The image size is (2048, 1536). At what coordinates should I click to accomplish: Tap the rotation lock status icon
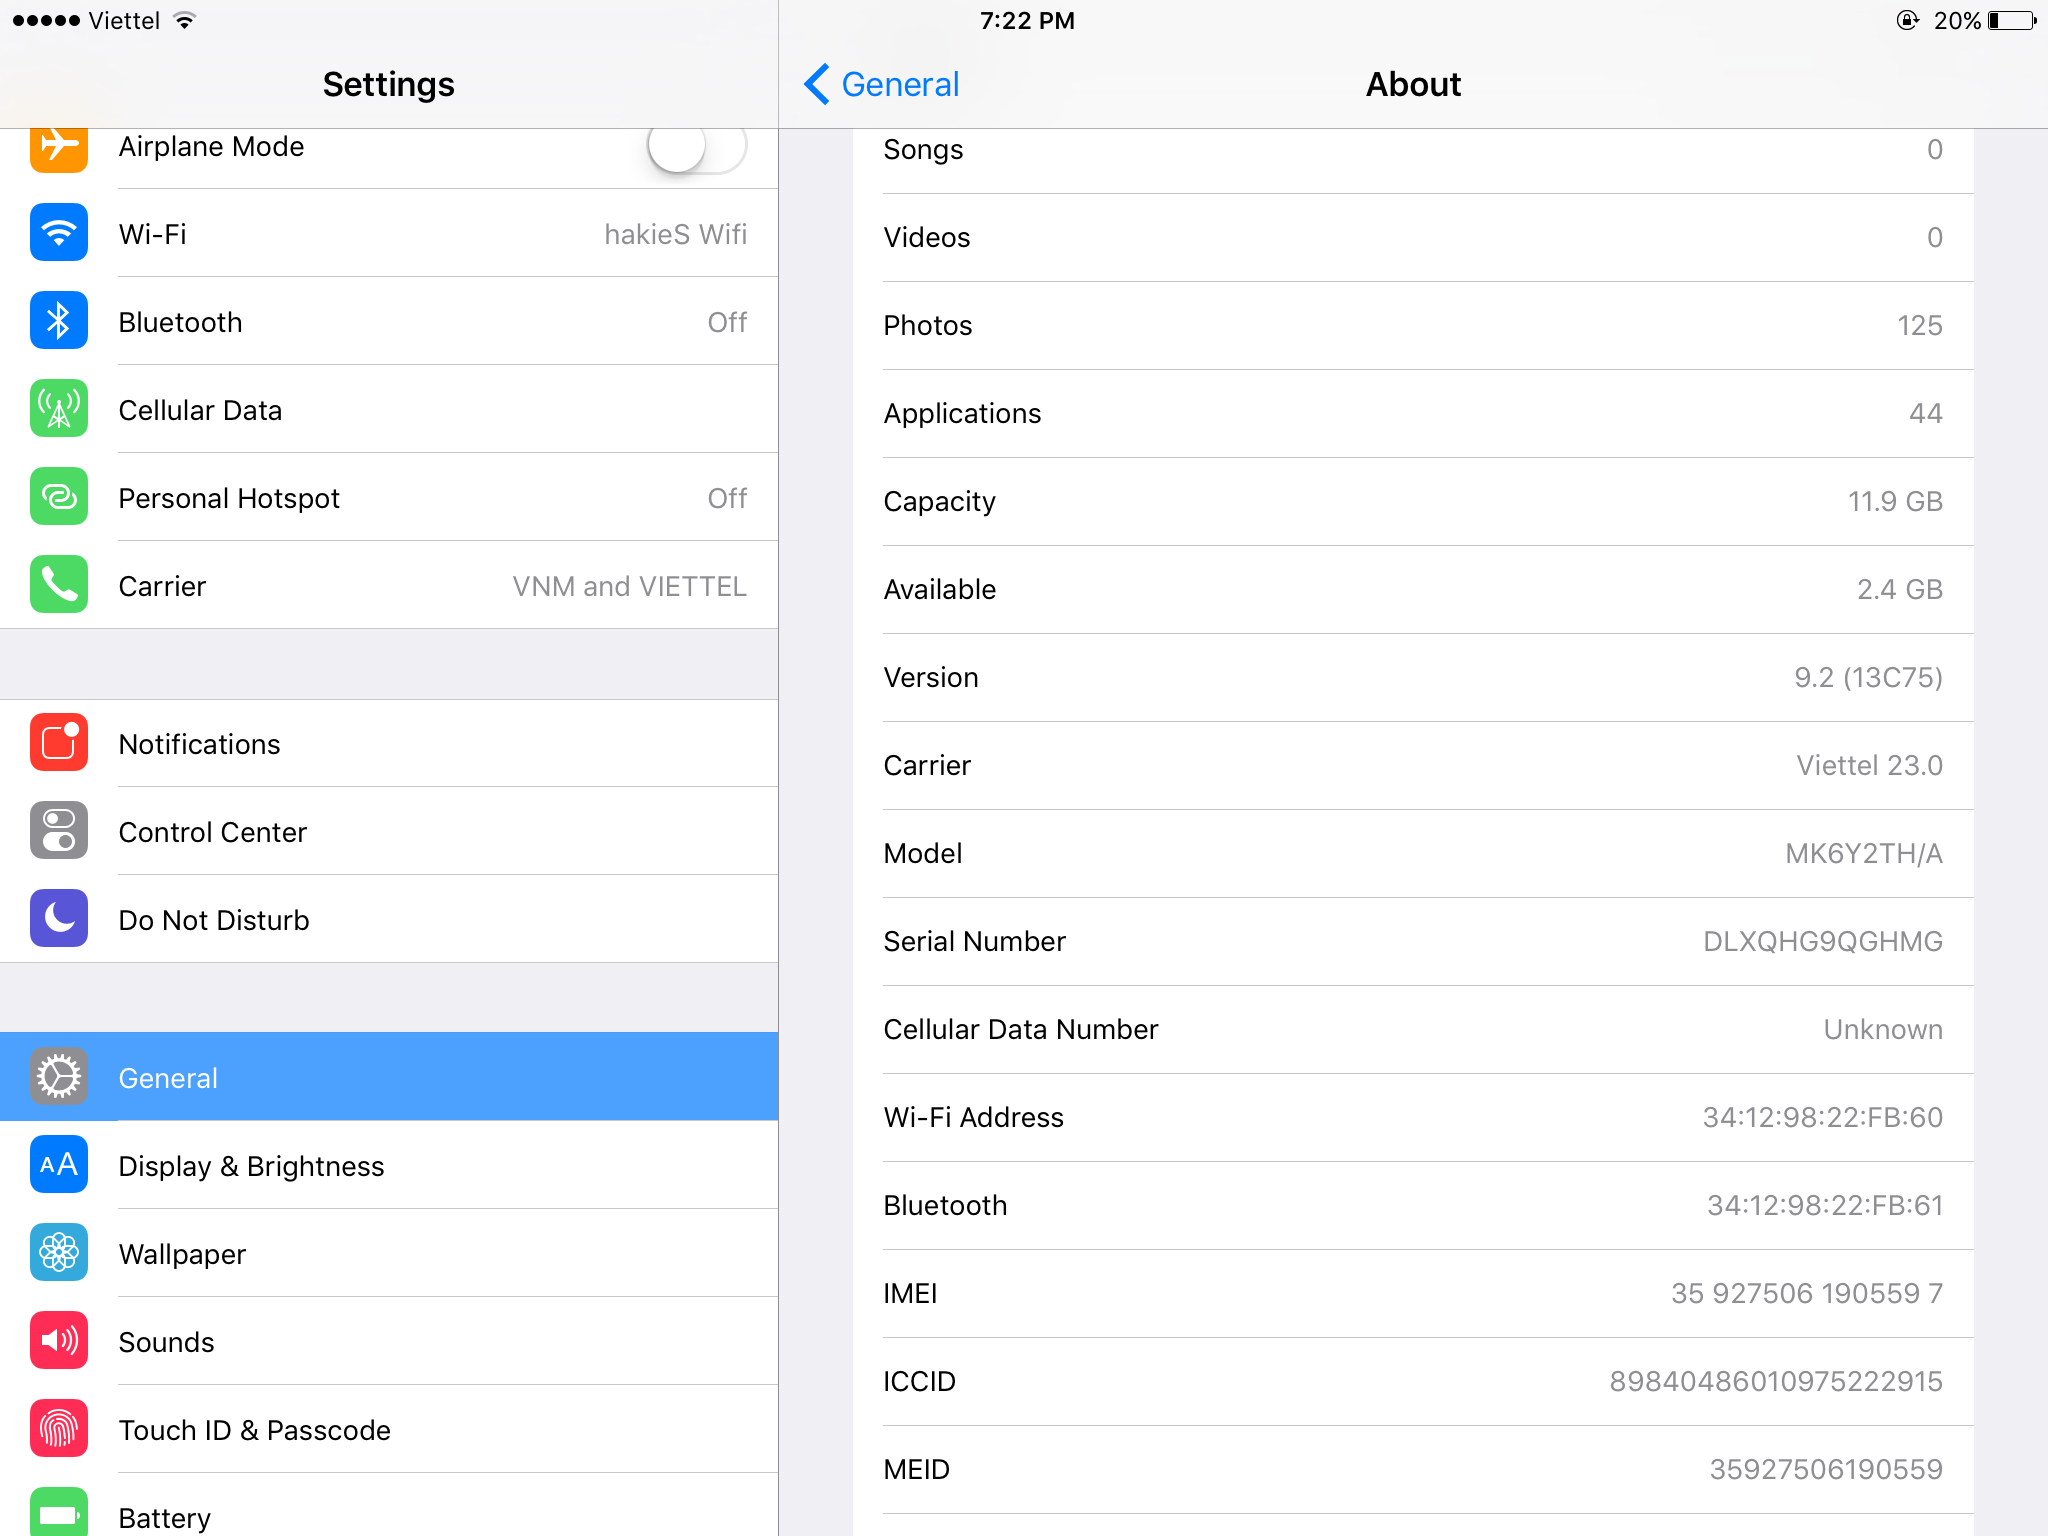1907,20
